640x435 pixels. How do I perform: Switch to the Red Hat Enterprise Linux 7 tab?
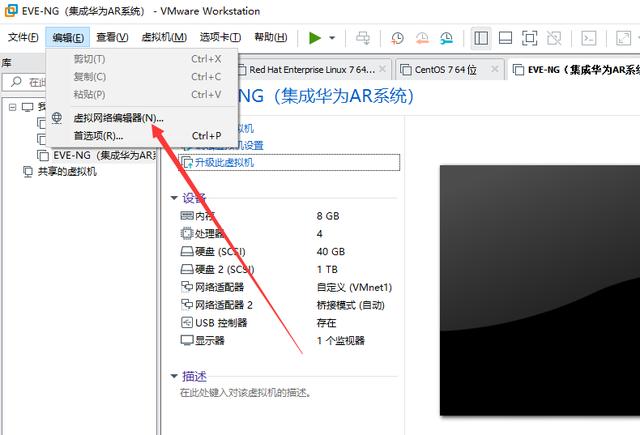tap(312, 70)
